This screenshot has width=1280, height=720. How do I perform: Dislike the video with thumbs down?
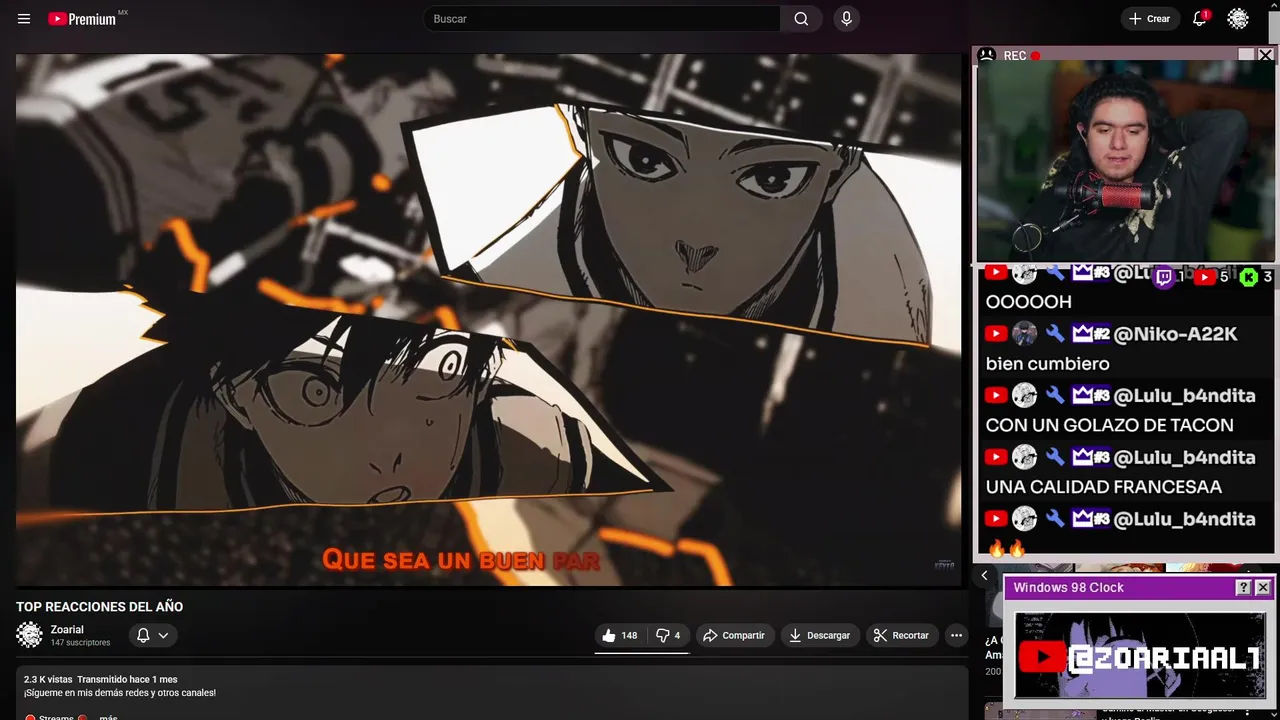pos(668,635)
